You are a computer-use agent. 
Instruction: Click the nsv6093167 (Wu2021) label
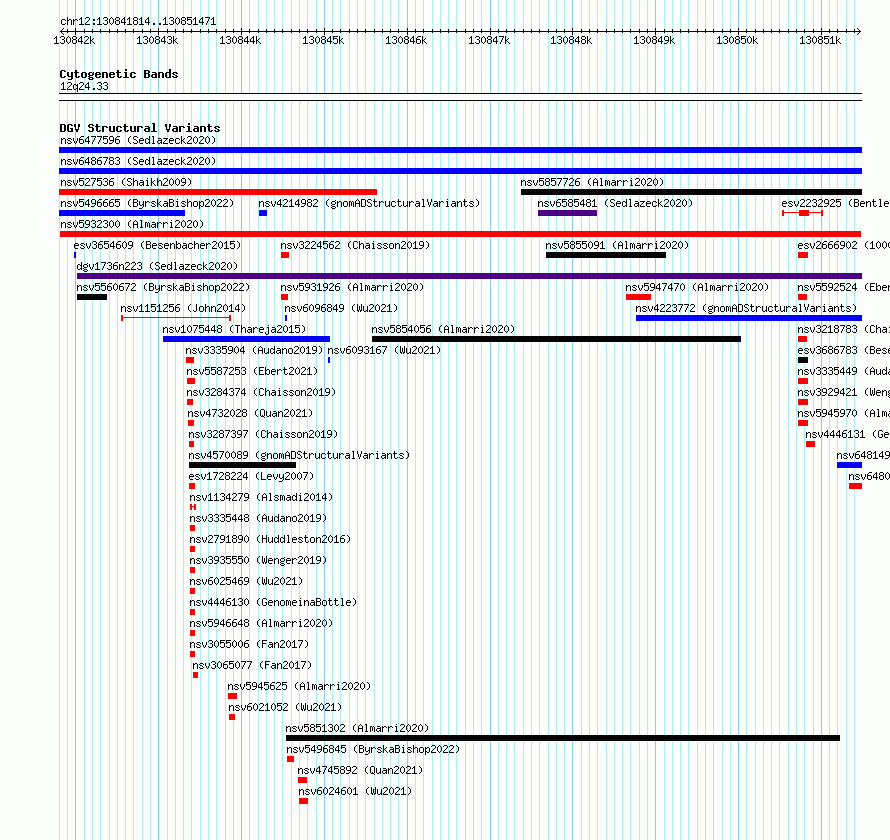click(x=384, y=350)
